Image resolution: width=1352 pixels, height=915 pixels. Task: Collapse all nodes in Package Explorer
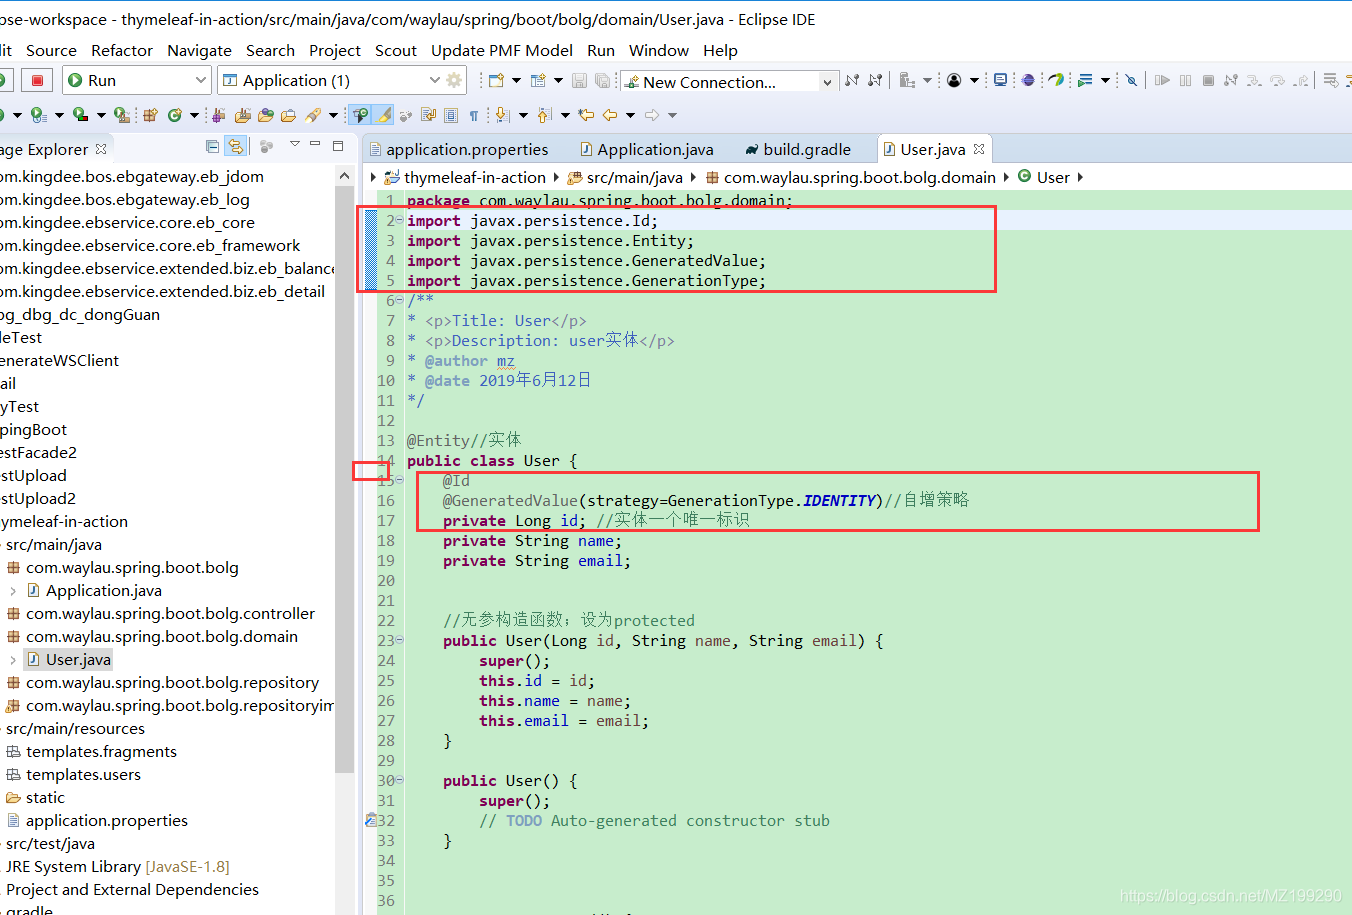[x=212, y=147]
